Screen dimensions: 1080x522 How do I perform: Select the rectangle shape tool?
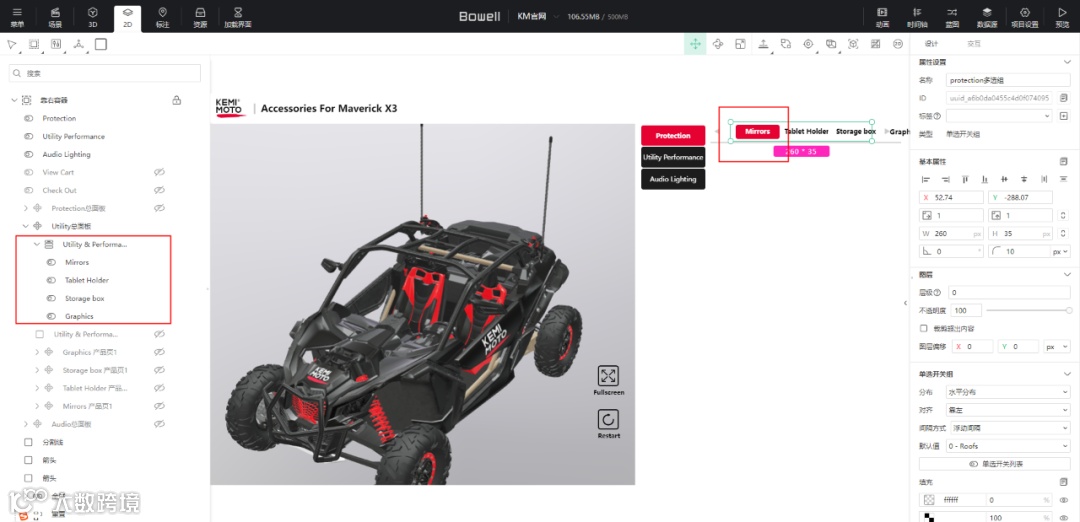click(x=101, y=44)
